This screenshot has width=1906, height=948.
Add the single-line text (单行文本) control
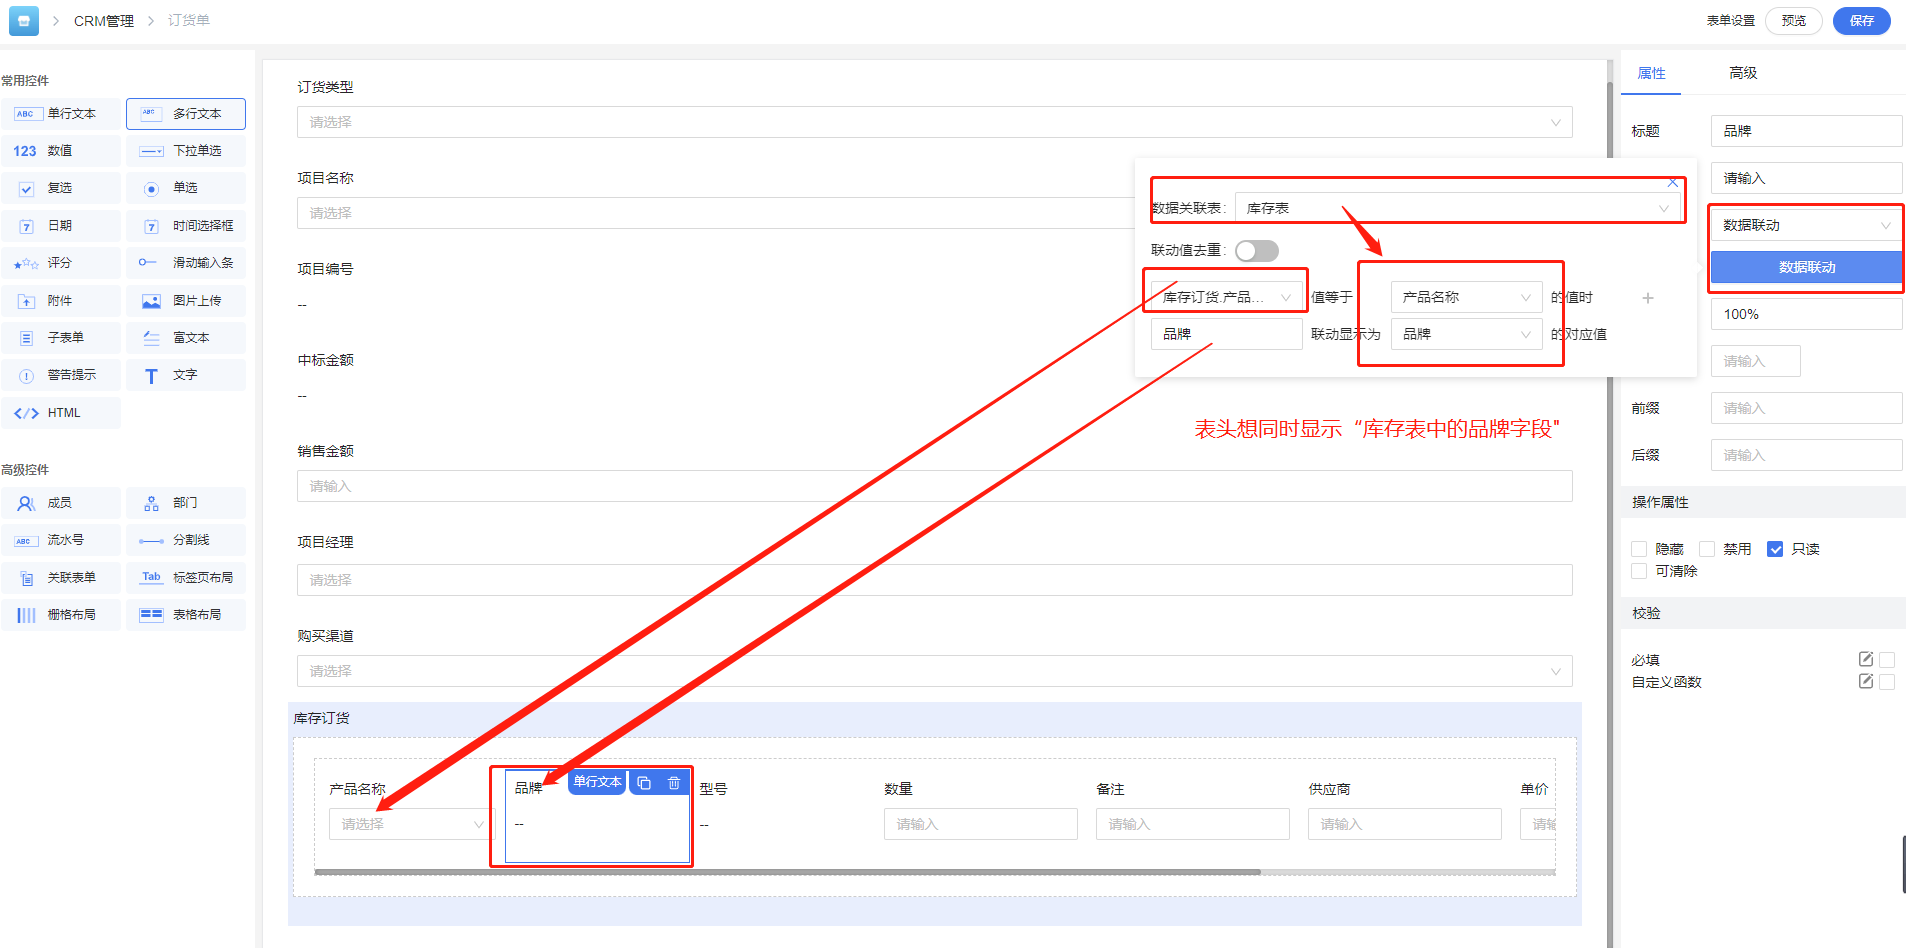[61, 114]
